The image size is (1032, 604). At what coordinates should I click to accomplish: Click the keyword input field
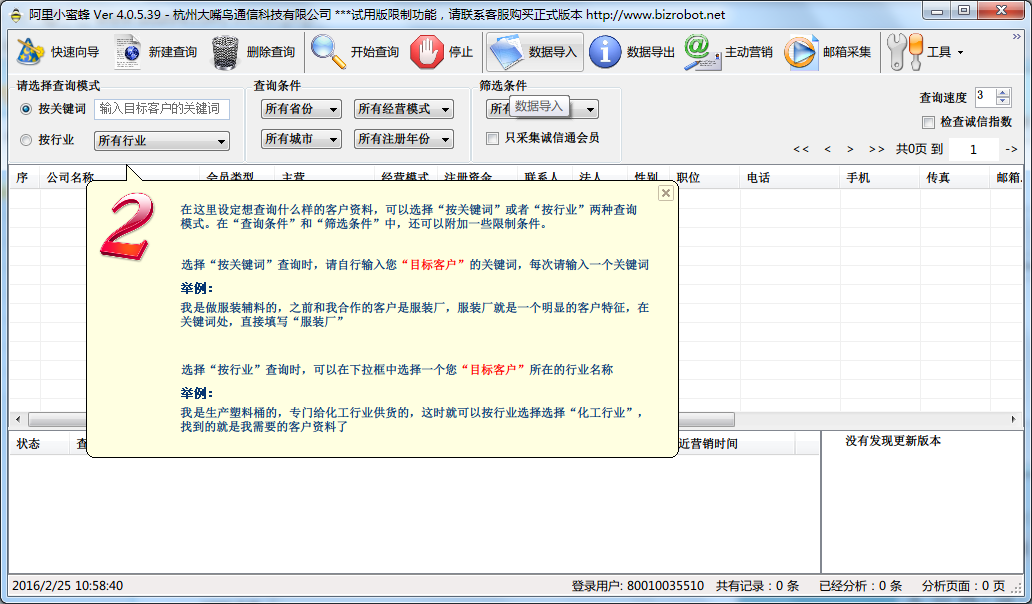(162, 109)
